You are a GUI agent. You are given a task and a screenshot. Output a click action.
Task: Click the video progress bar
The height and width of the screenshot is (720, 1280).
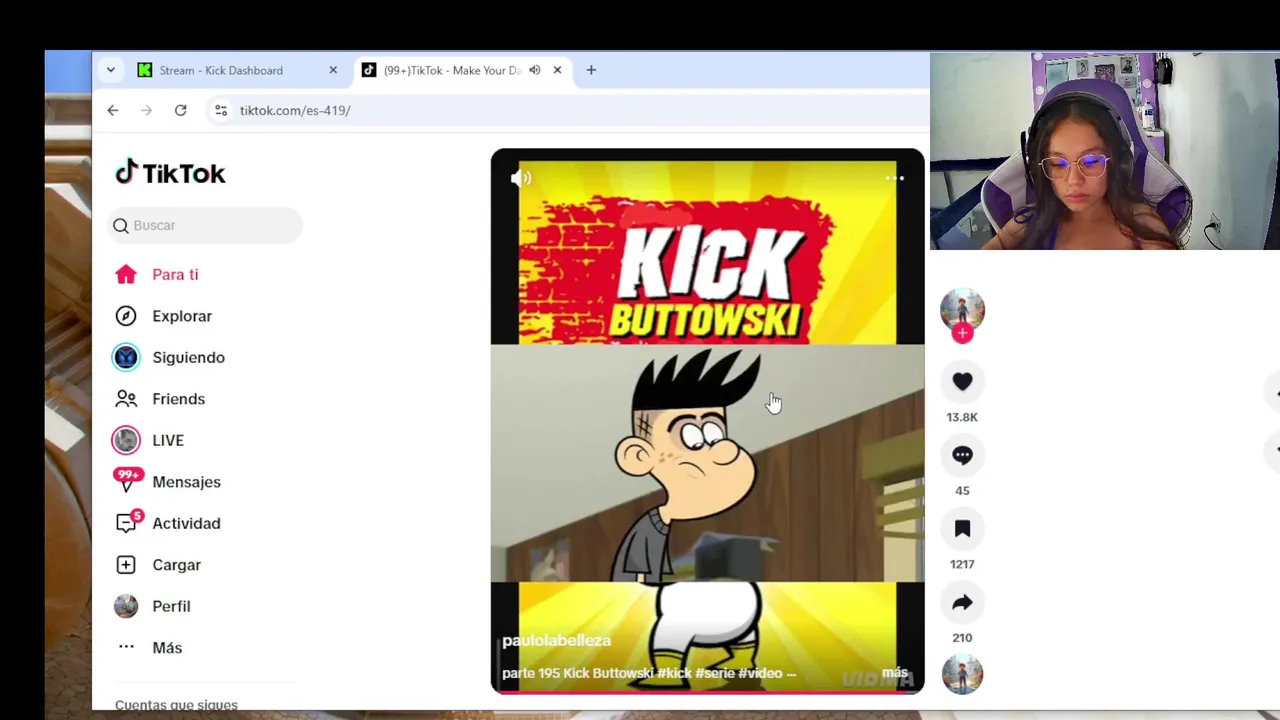[707, 691]
